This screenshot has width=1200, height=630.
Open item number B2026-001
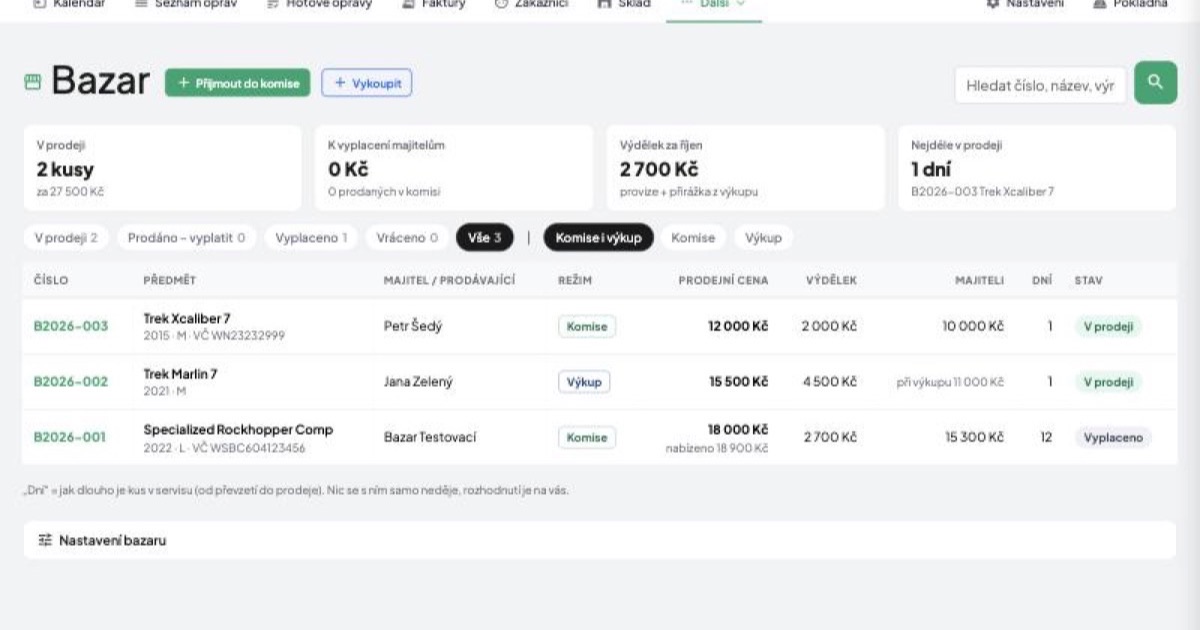pyautogui.click(x=71, y=437)
